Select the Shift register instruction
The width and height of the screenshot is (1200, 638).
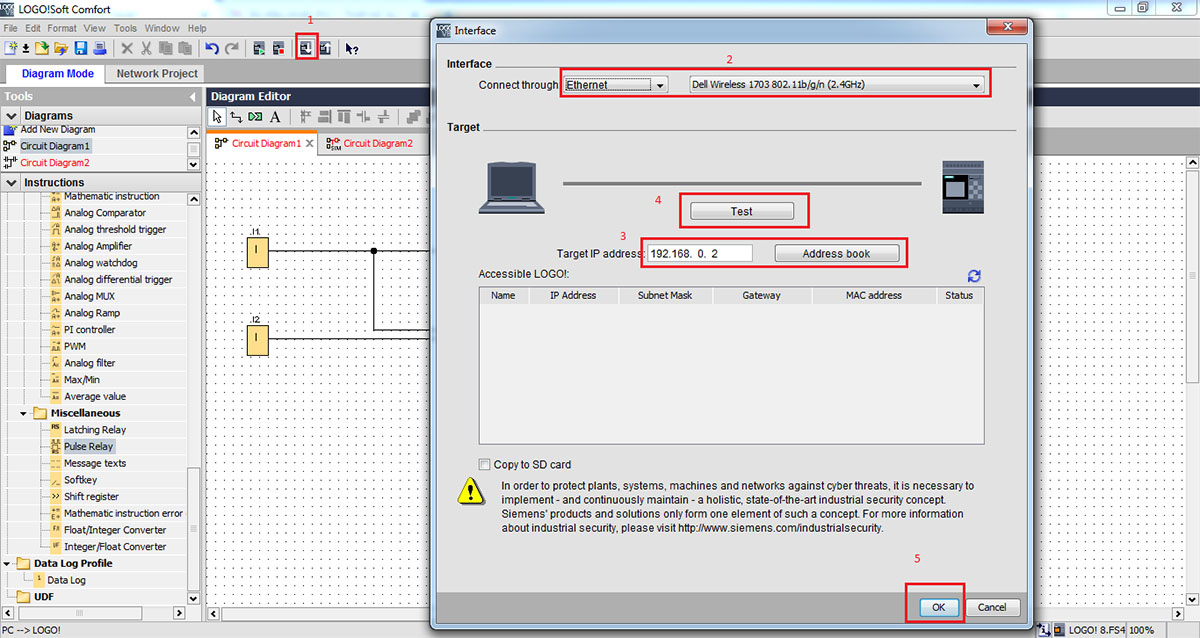tap(91, 497)
